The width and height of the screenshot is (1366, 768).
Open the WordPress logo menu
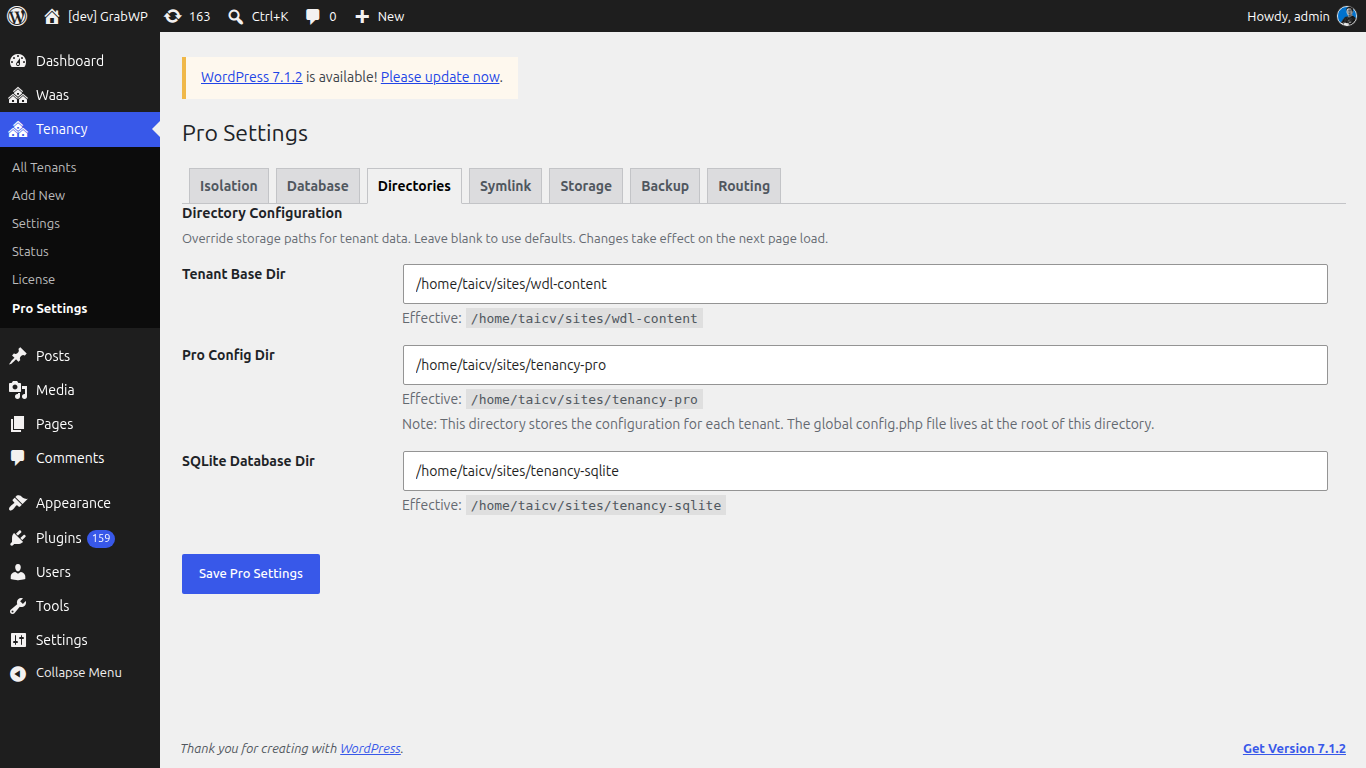coord(17,16)
